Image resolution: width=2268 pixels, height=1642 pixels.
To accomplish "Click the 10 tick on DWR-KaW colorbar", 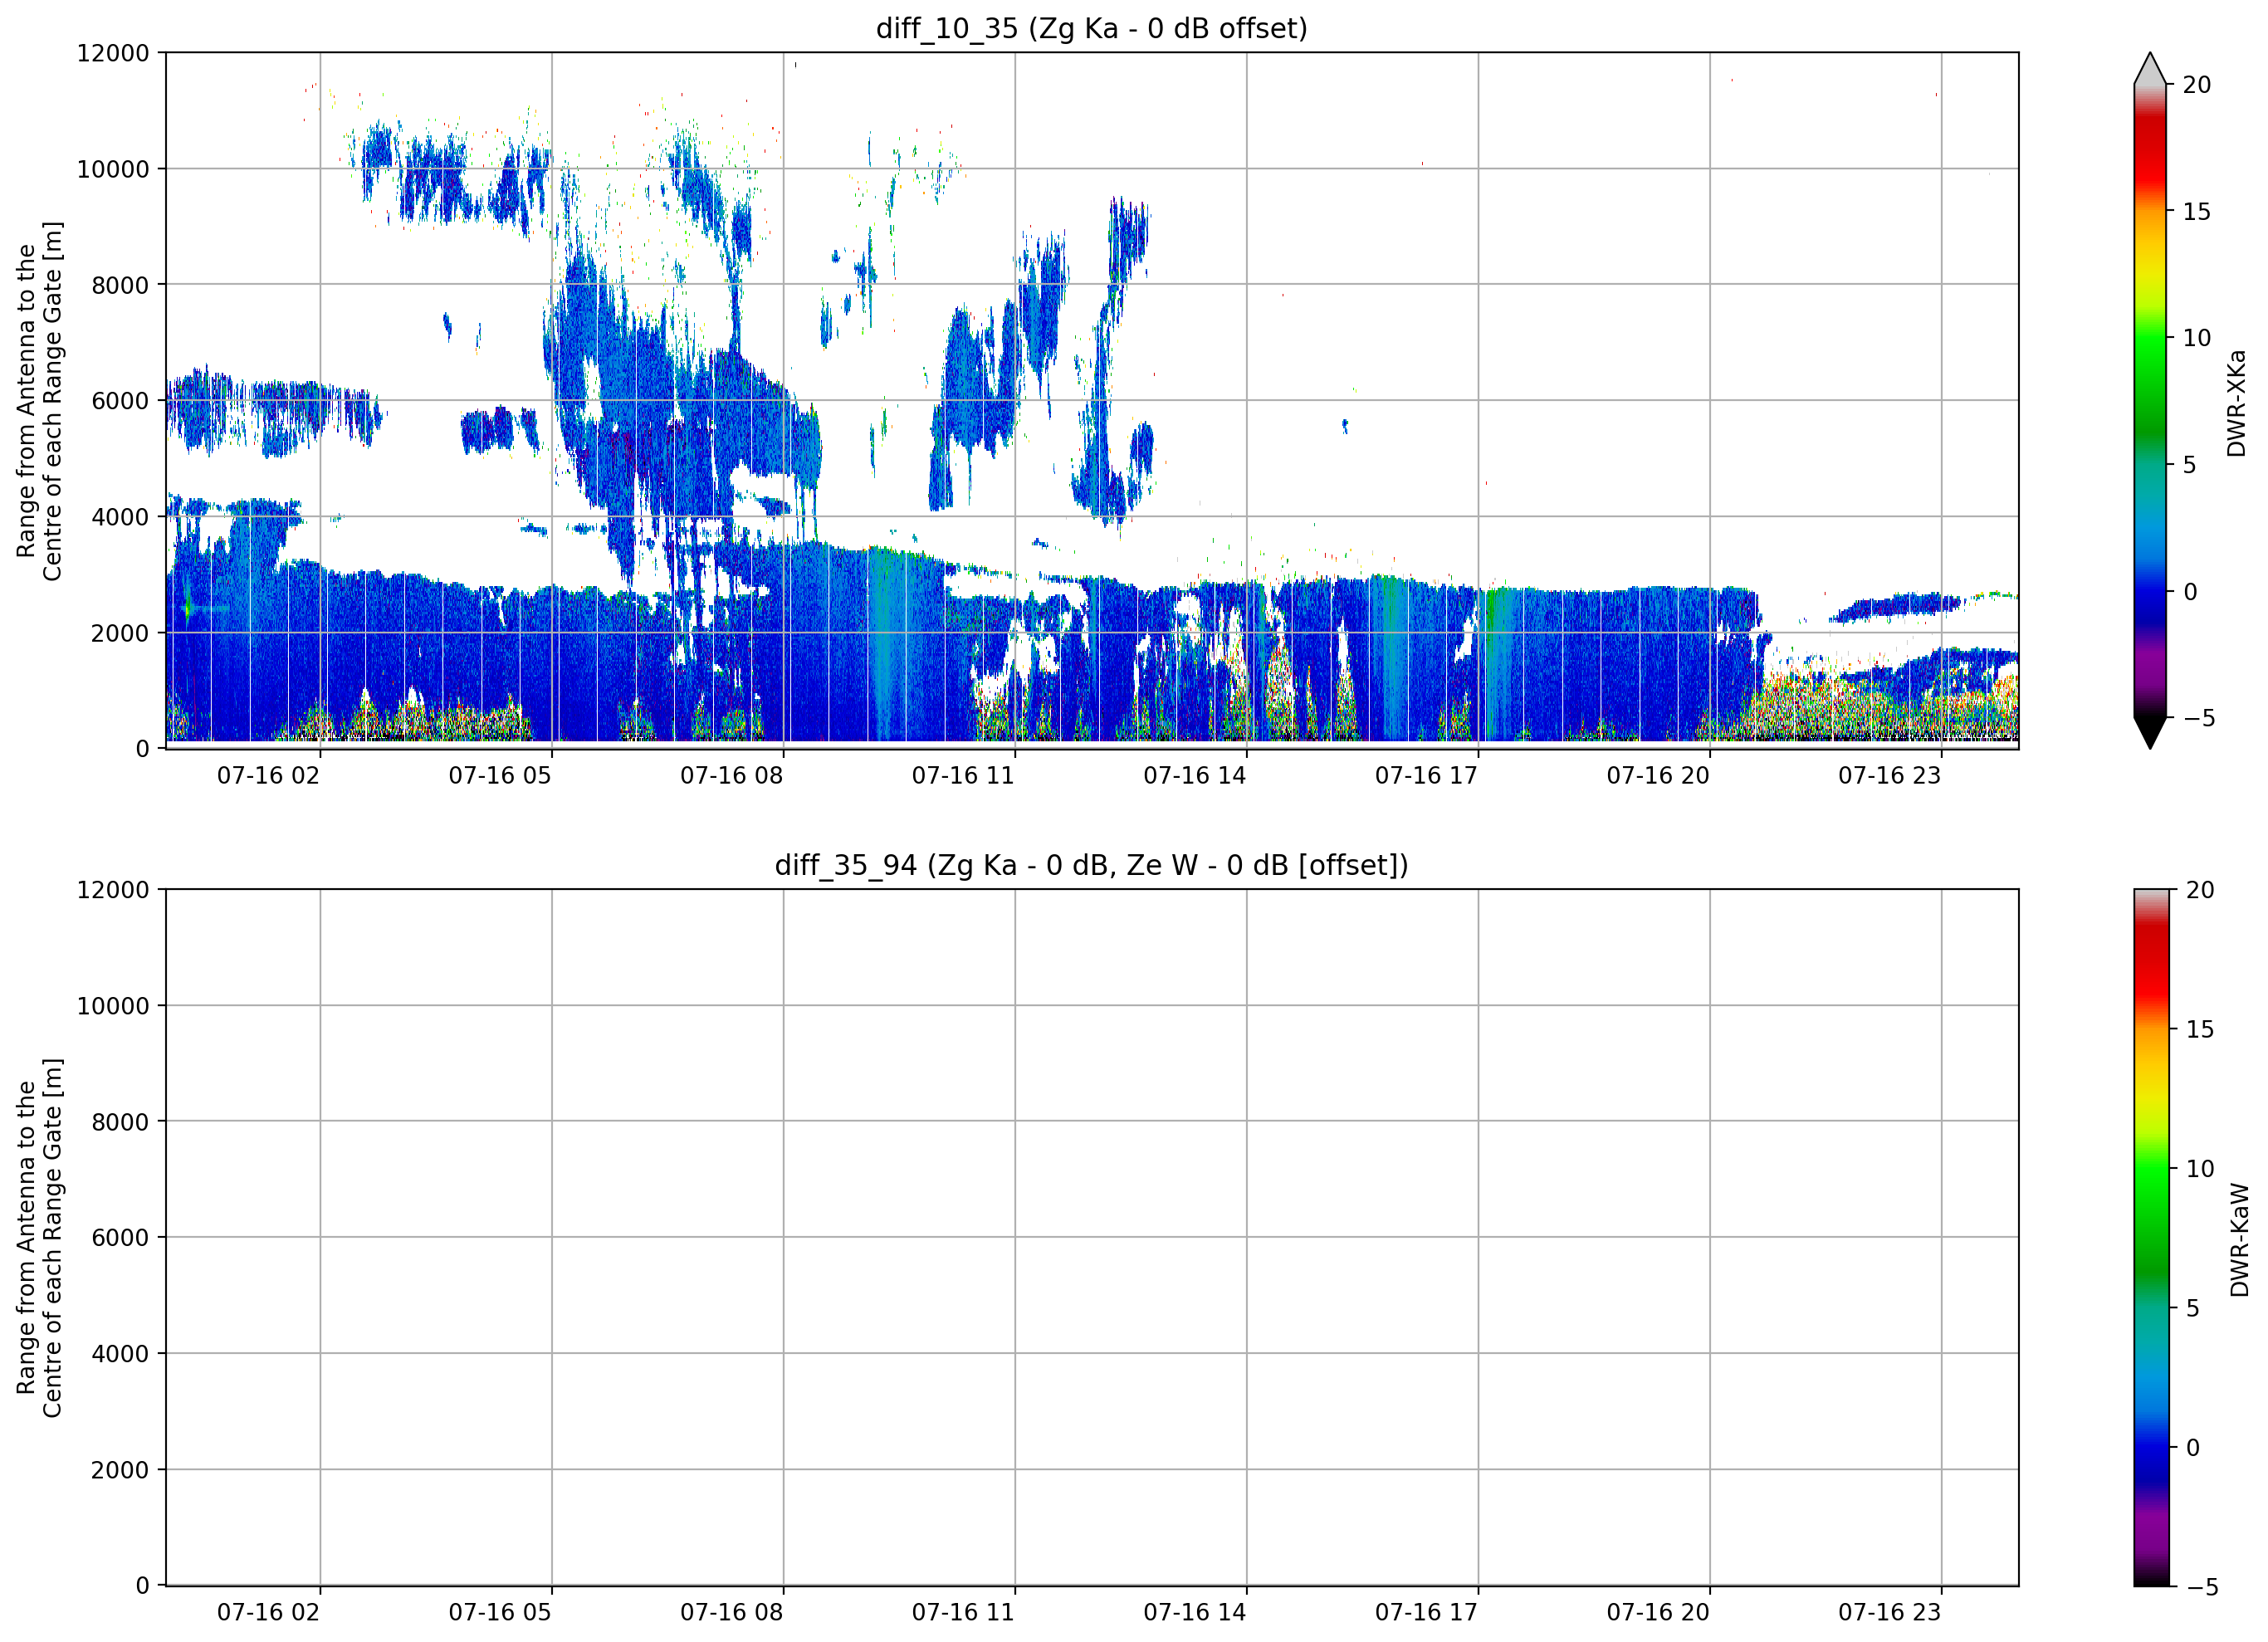I will pyautogui.click(x=2200, y=1169).
